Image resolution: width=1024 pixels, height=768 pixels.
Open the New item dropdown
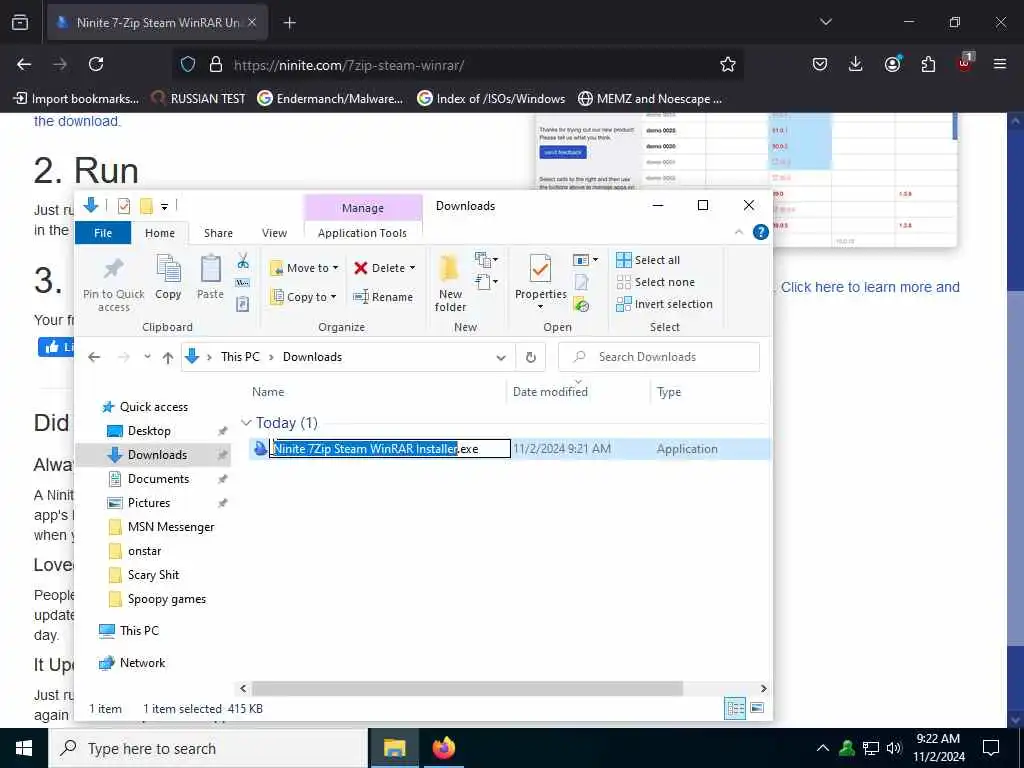tap(487, 260)
